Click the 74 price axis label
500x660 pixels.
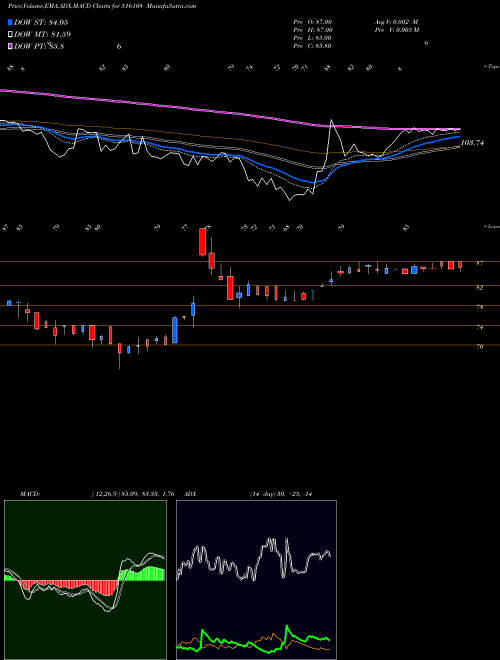[x=479, y=327]
